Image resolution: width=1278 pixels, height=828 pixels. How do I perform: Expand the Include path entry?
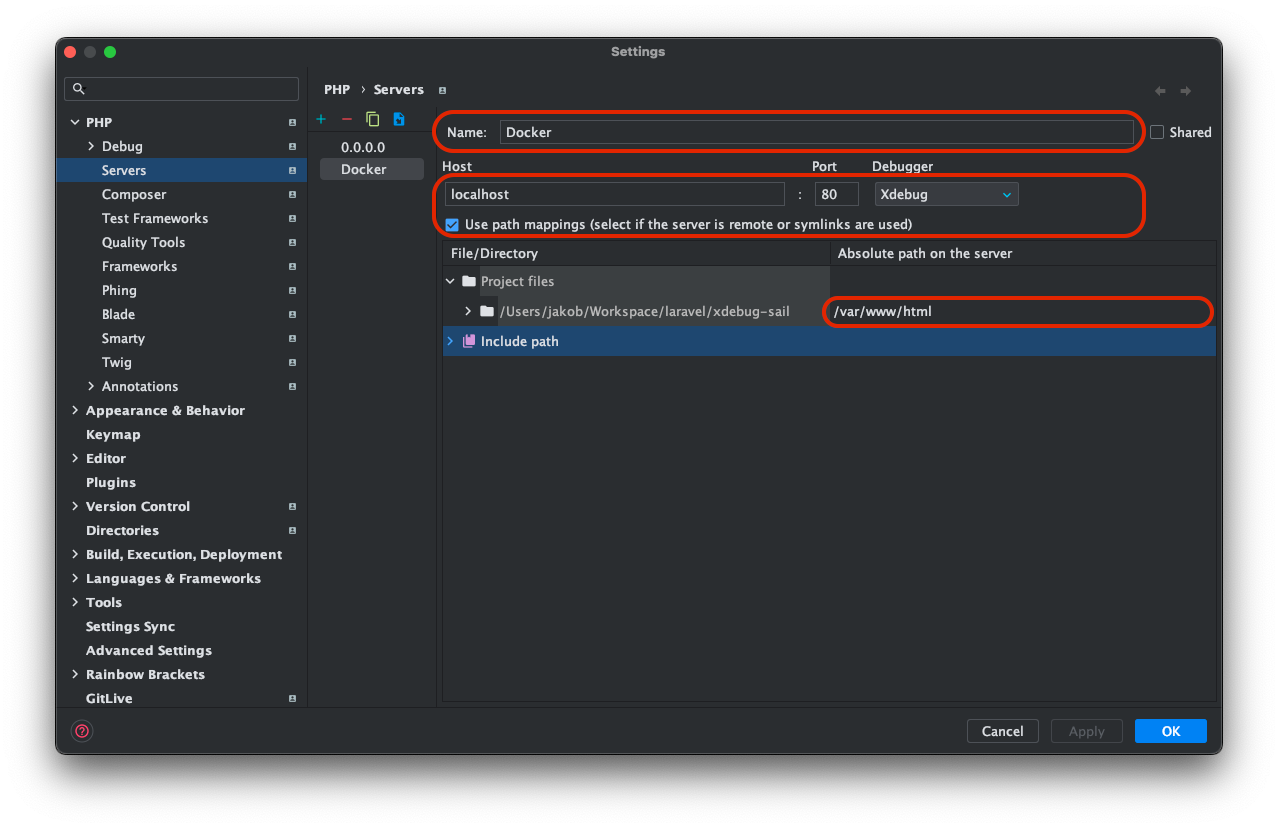click(x=449, y=340)
